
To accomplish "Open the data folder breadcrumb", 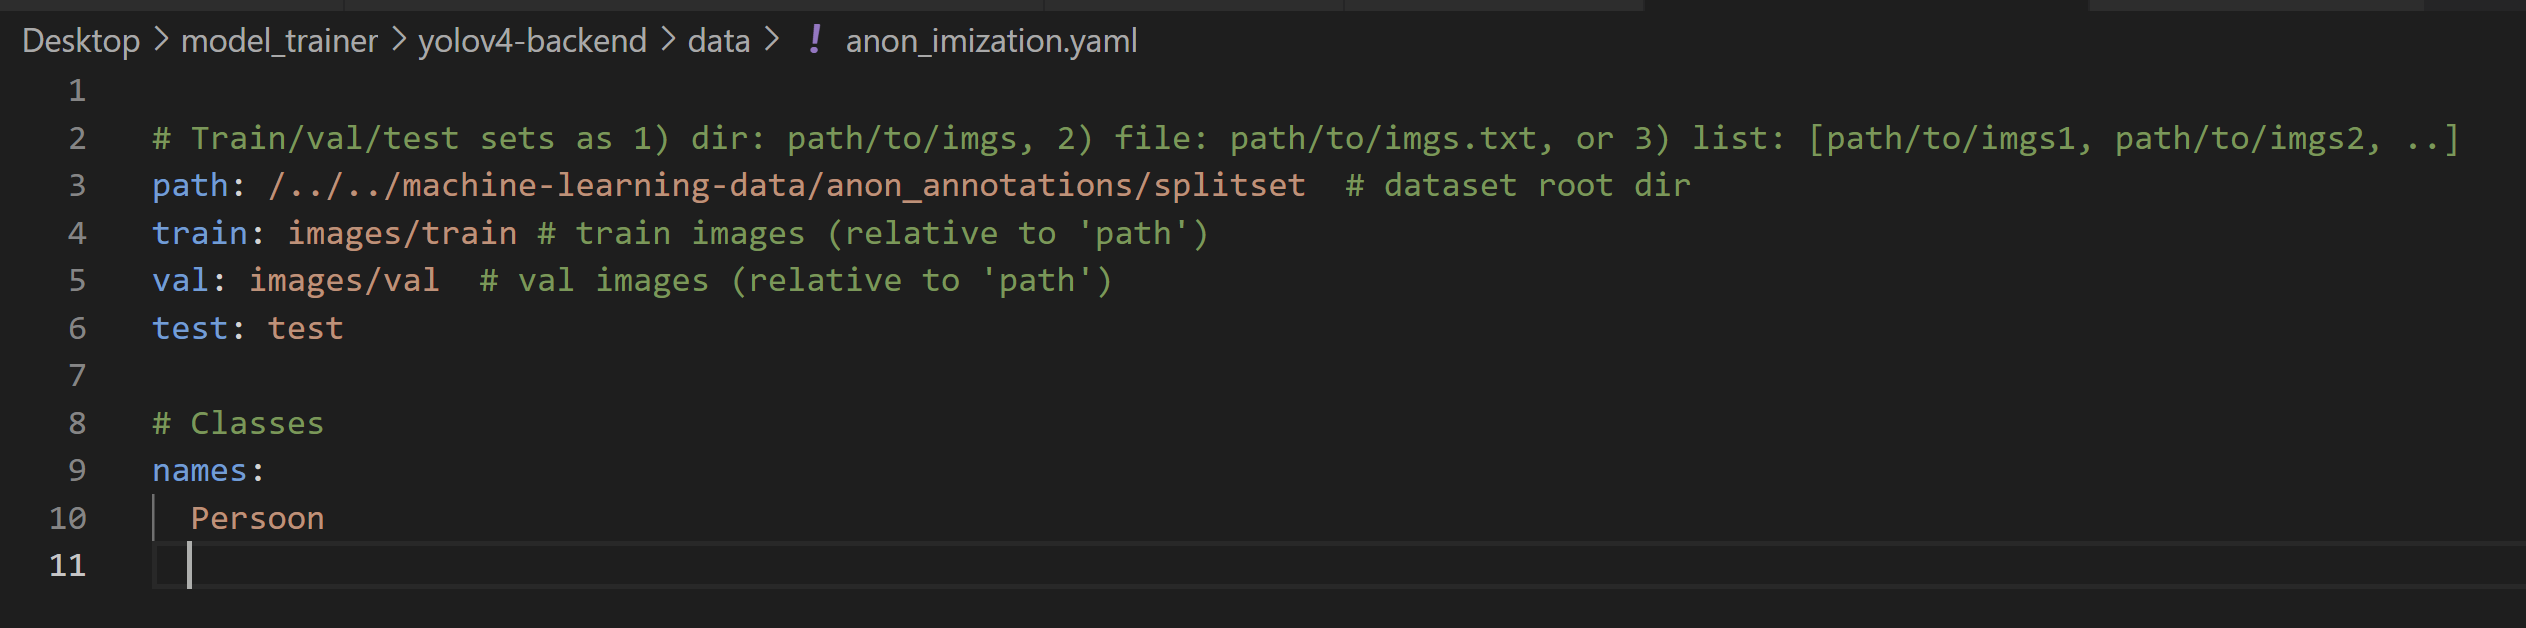I will tap(720, 40).
